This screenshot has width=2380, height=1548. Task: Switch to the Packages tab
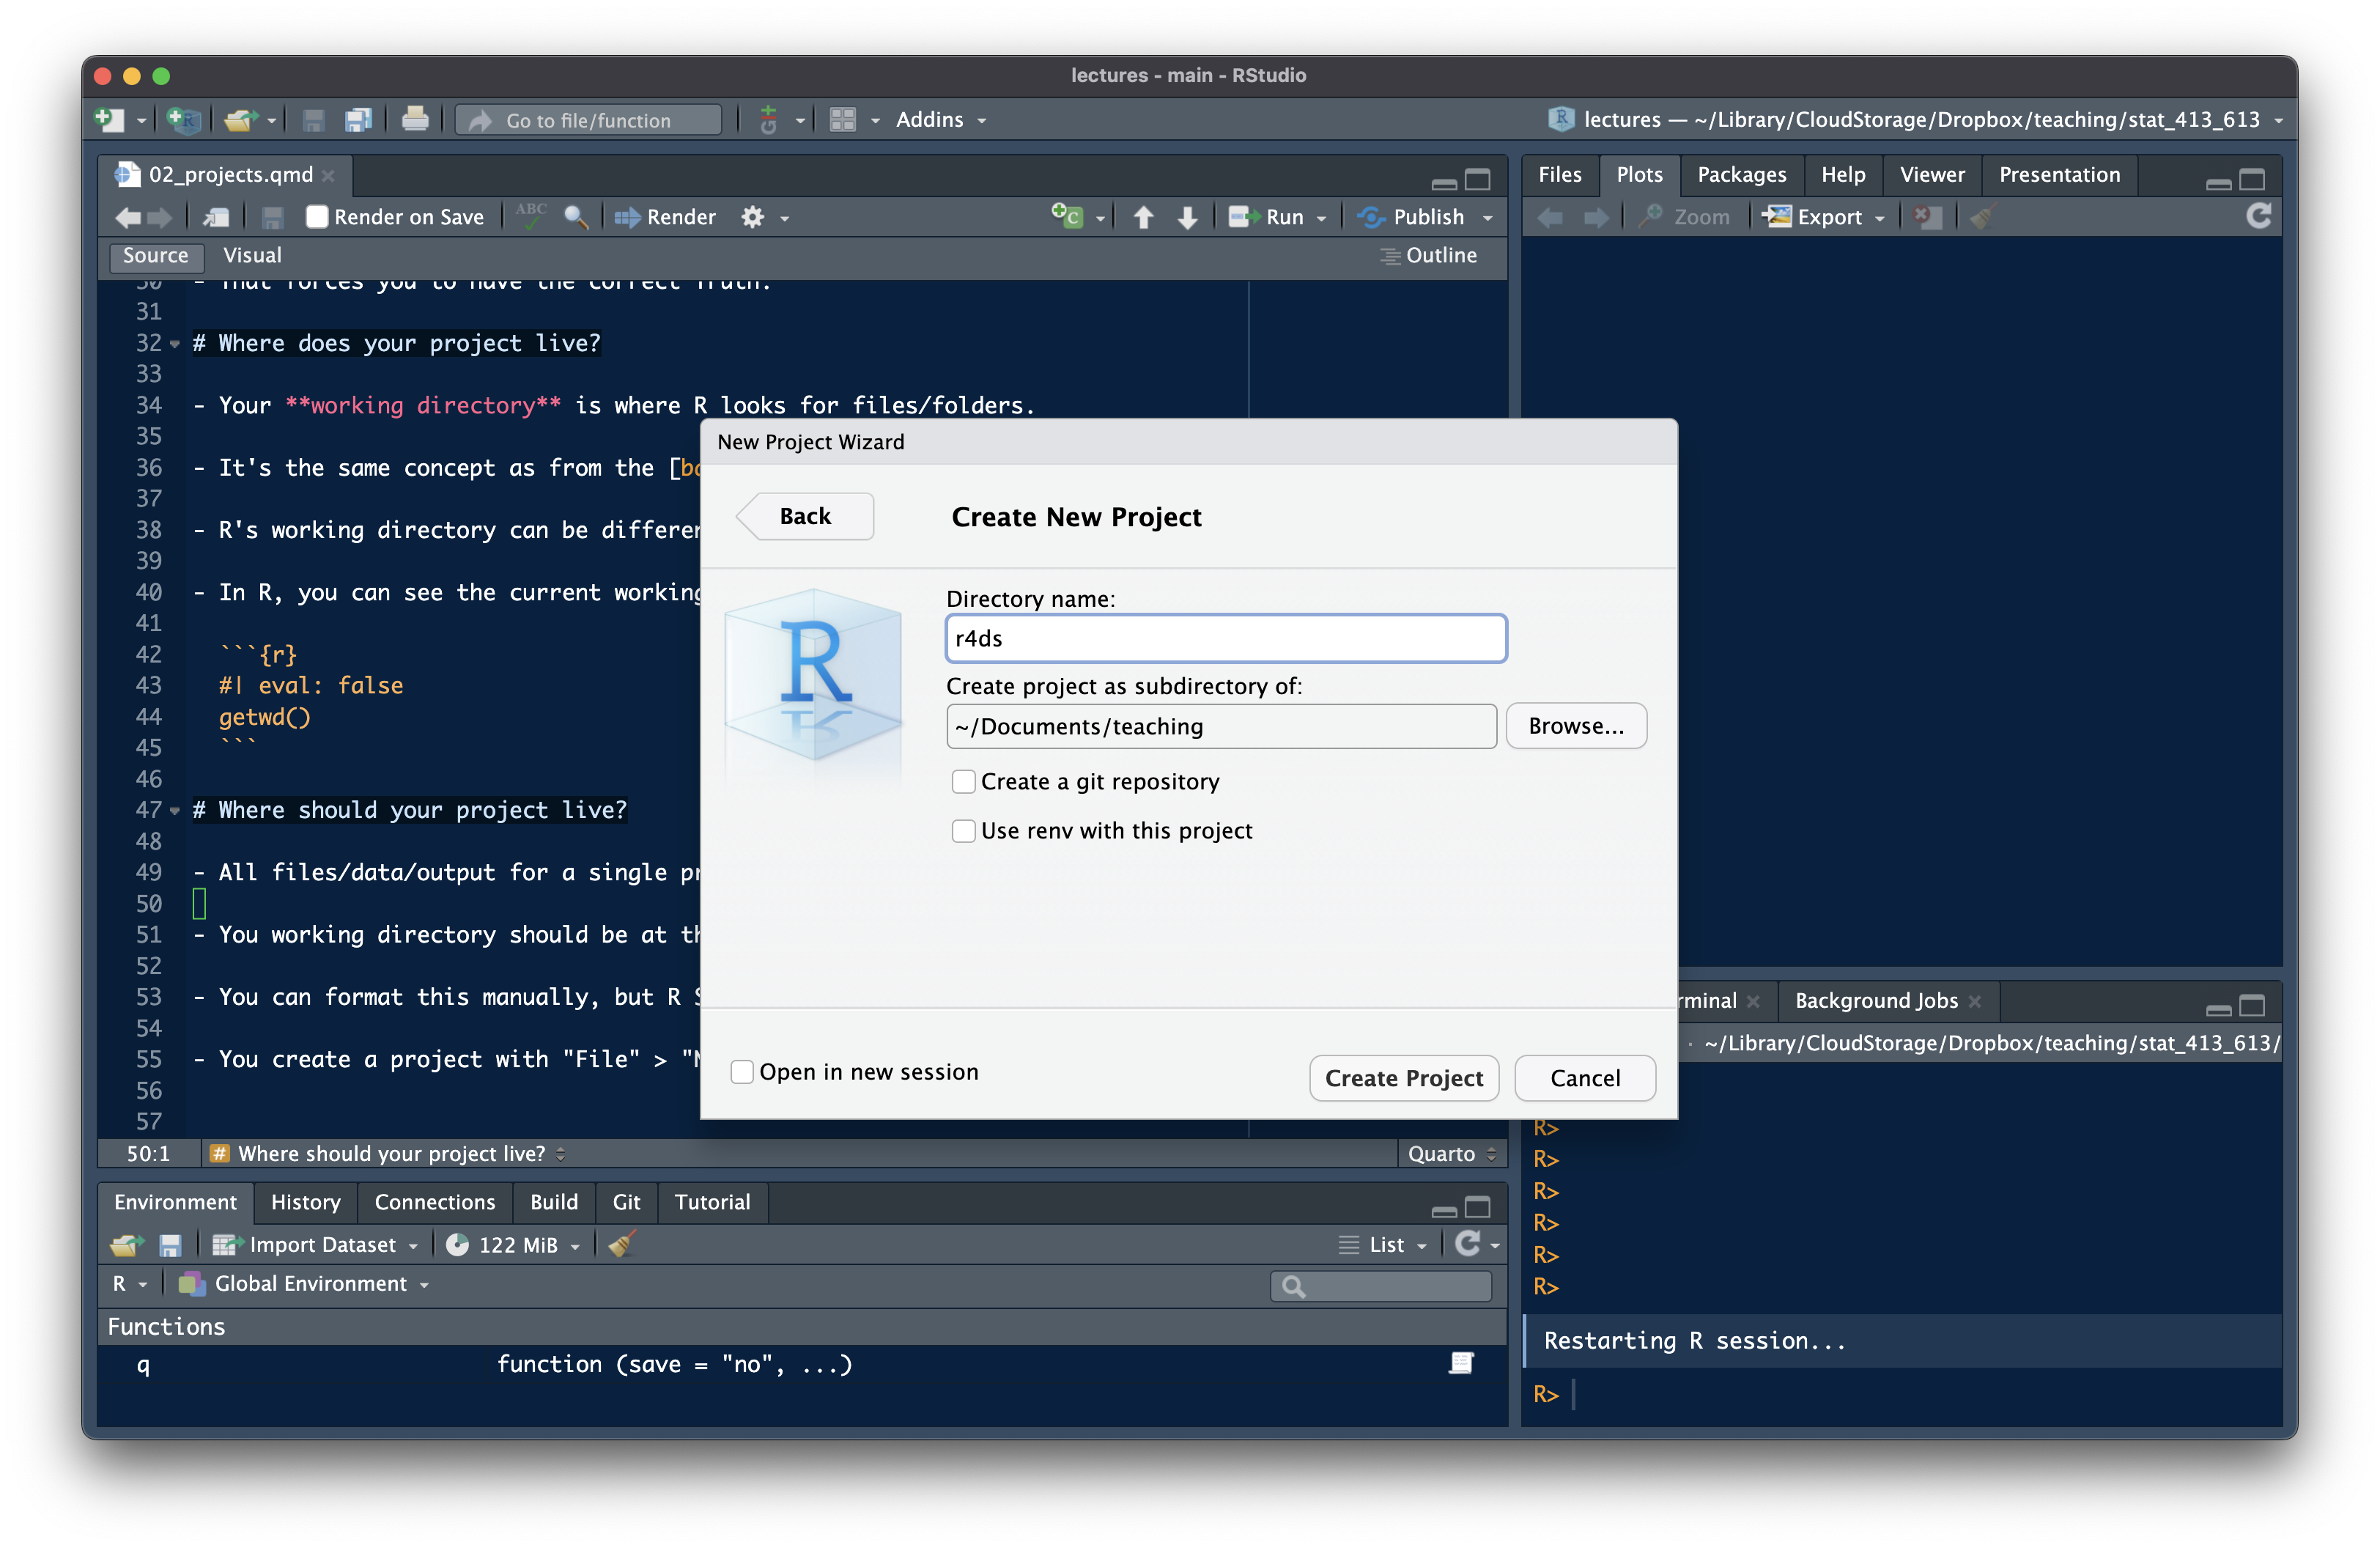pos(1741,175)
